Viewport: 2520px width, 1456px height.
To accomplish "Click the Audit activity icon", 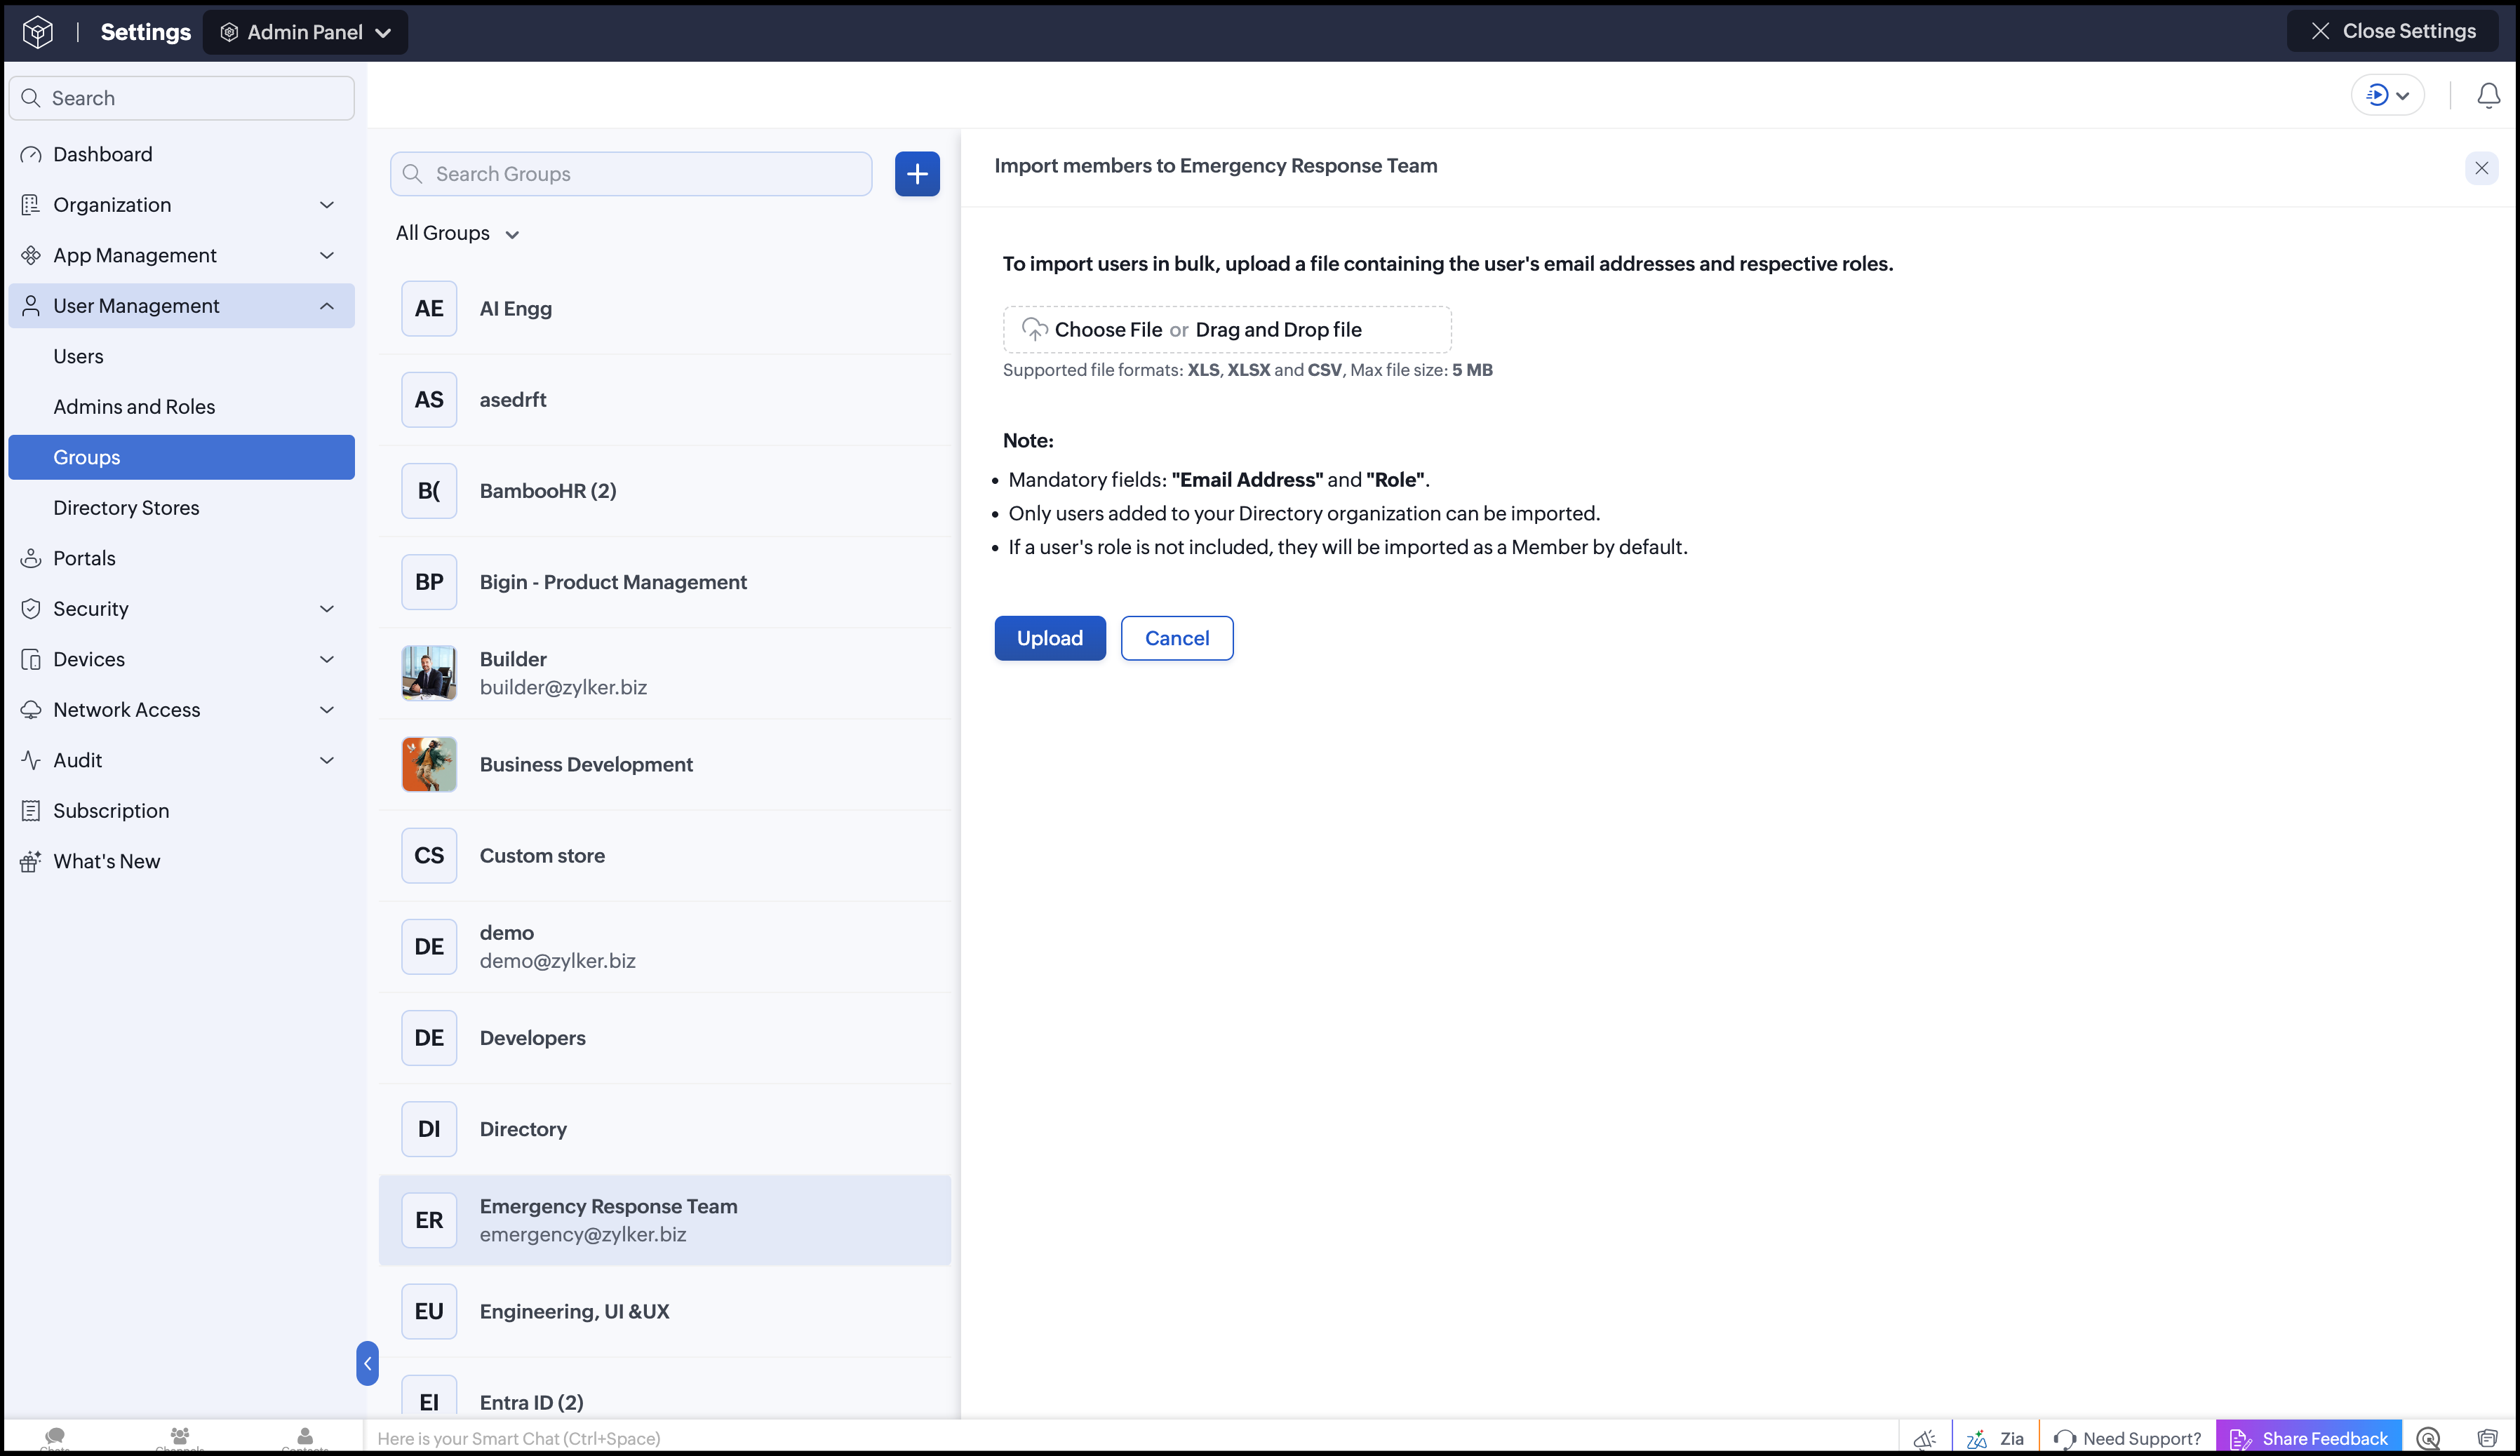I will click(31, 760).
